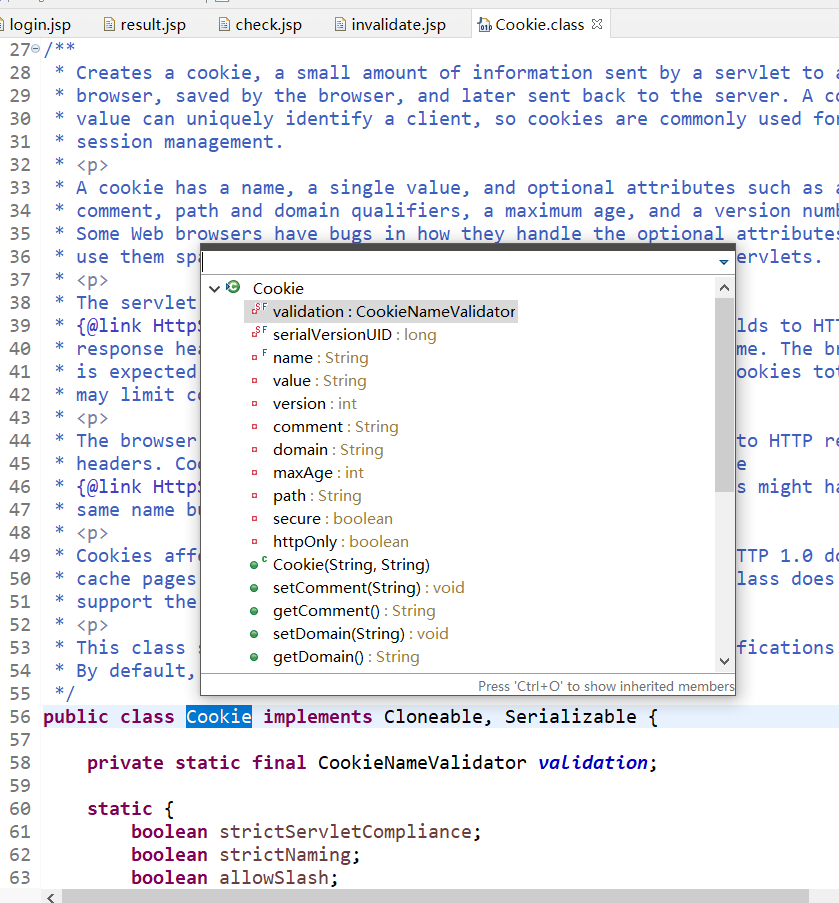The height and width of the screenshot is (903, 839).
Task: Close the Cookie.class editor tab
Action: [597, 24]
